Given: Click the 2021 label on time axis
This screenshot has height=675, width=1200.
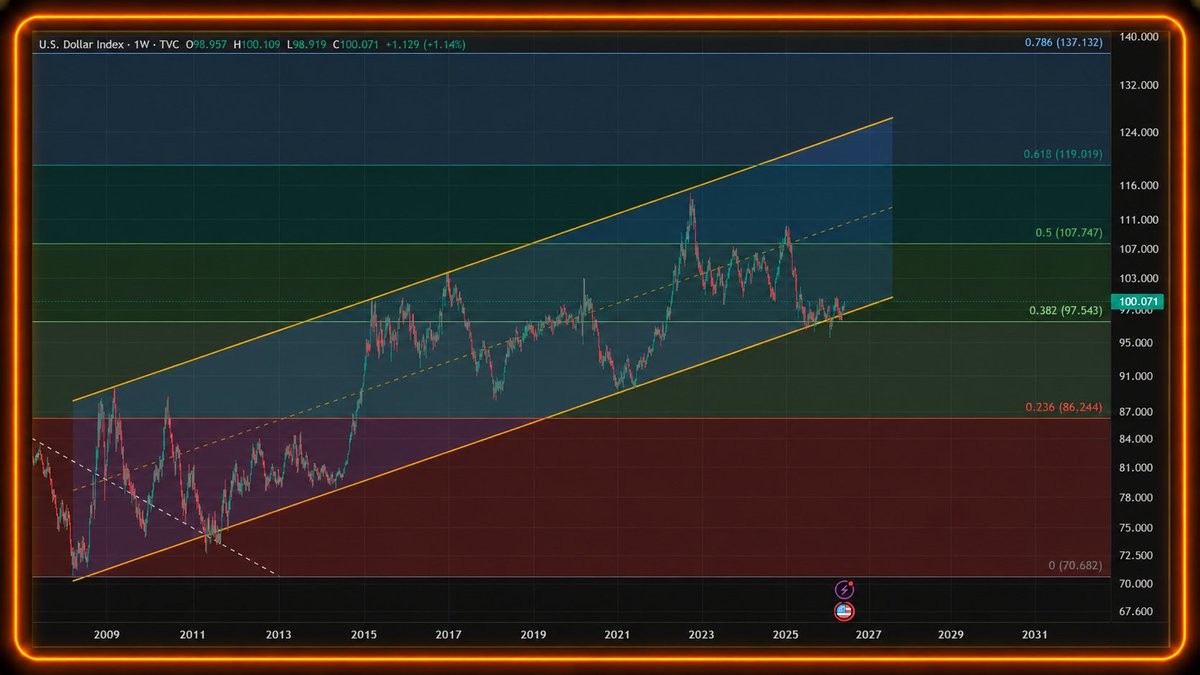Looking at the screenshot, I should tap(617, 635).
